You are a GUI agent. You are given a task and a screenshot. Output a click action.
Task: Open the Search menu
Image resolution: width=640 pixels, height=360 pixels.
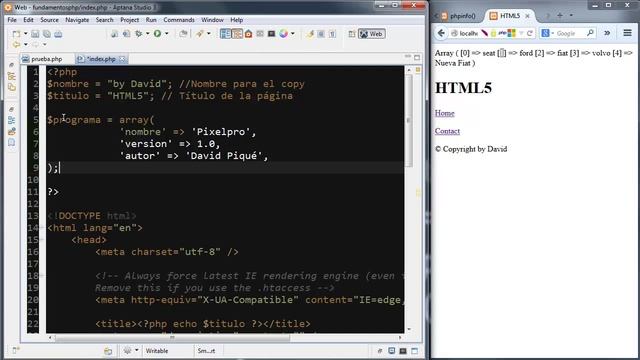pyautogui.click(x=104, y=20)
